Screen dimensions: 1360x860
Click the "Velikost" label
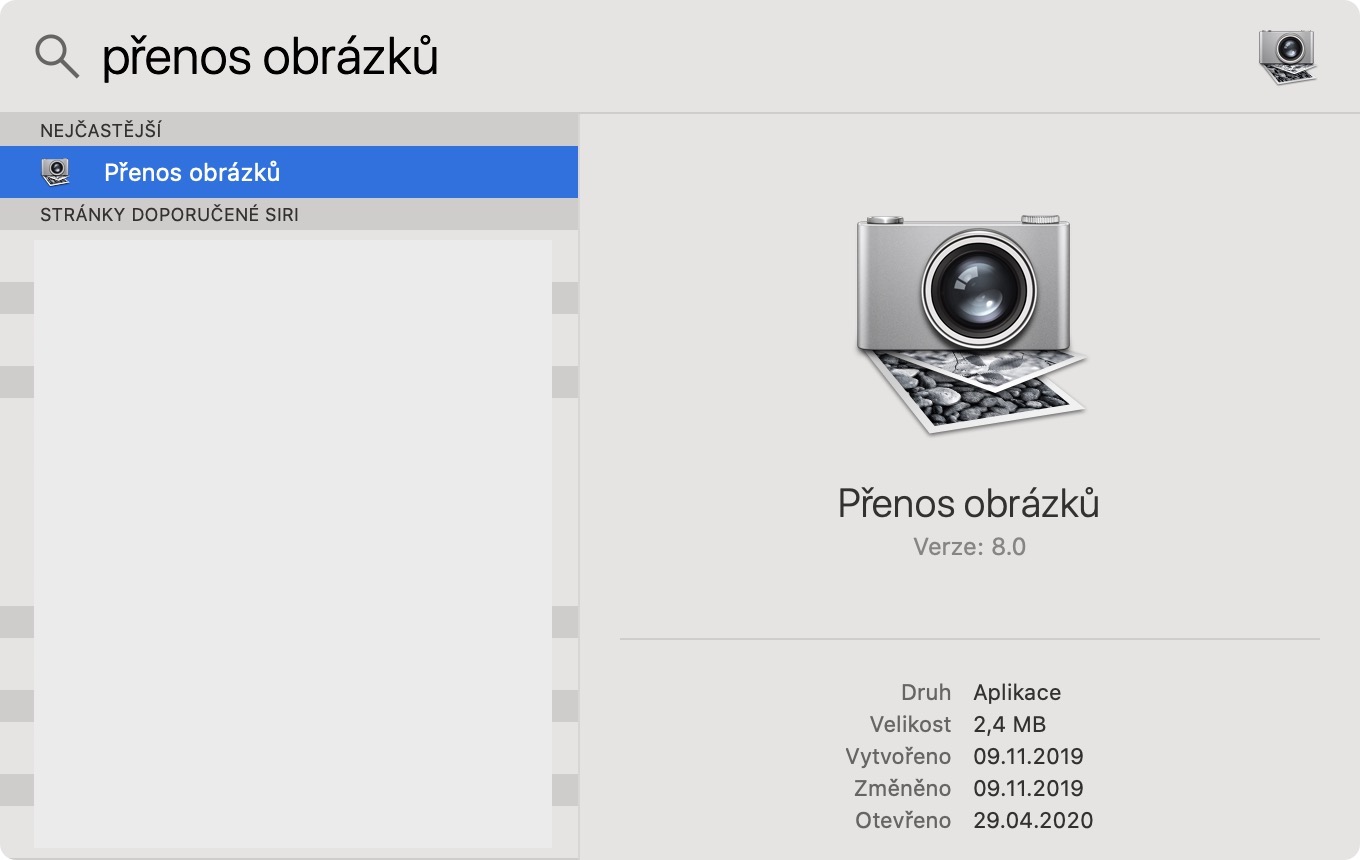pyautogui.click(x=910, y=724)
